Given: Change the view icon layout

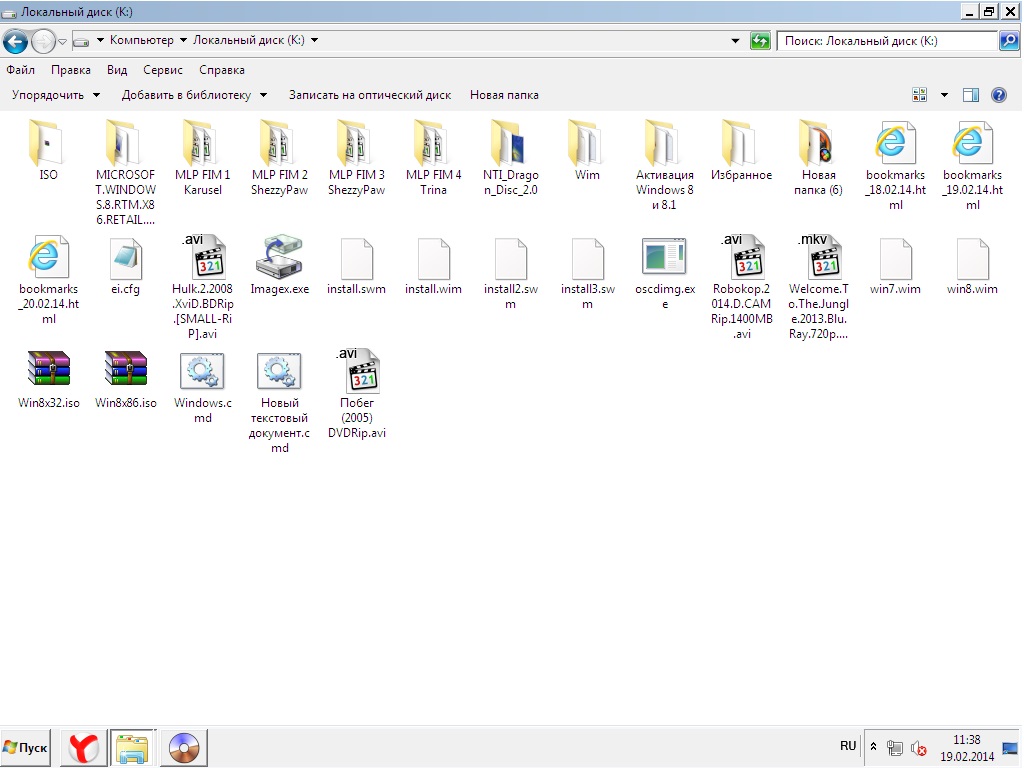Looking at the screenshot, I should 920,95.
